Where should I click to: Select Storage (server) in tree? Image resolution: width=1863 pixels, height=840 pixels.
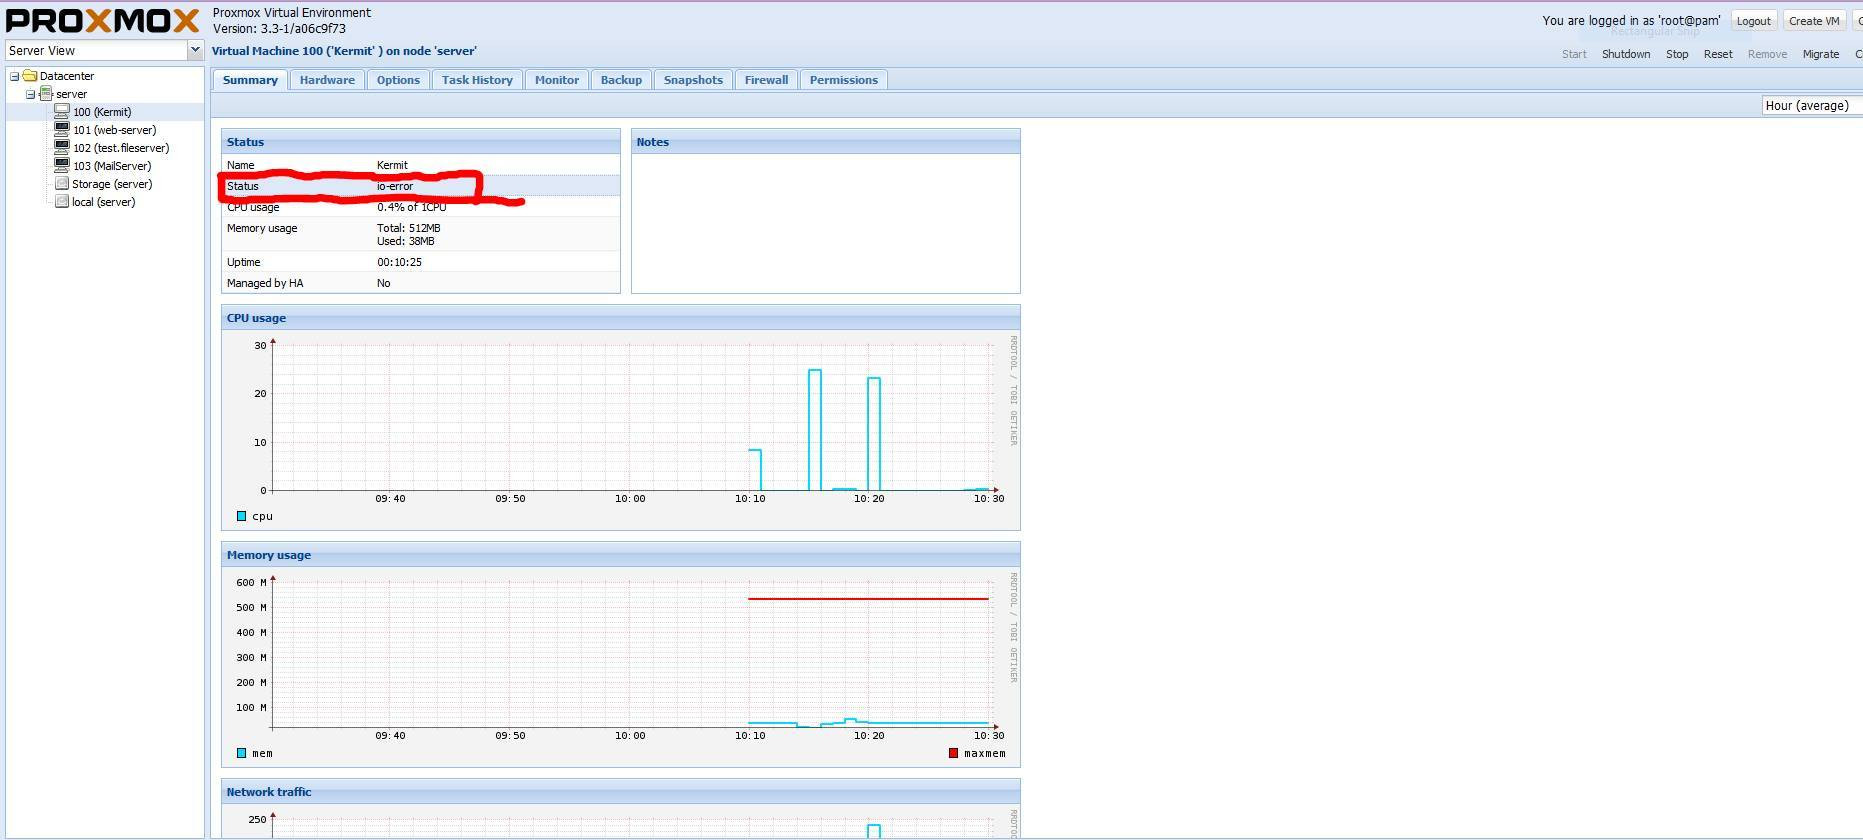pos(112,184)
